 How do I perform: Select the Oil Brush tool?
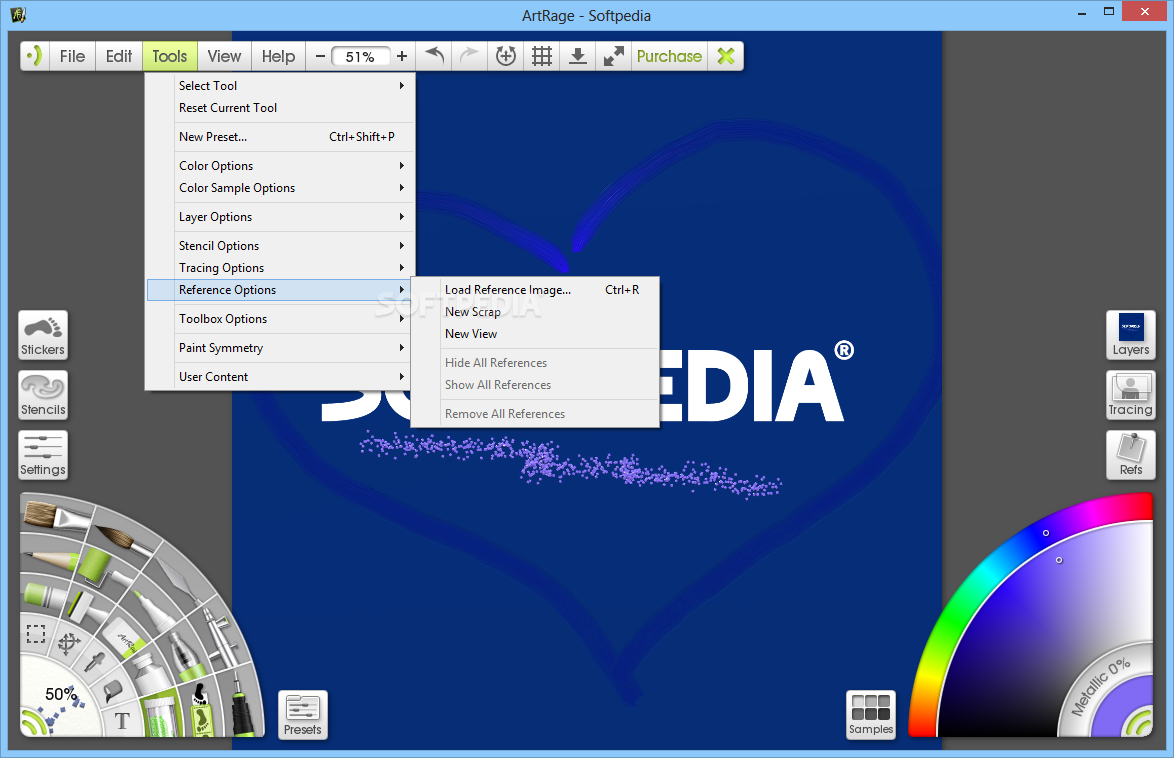click(56, 516)
